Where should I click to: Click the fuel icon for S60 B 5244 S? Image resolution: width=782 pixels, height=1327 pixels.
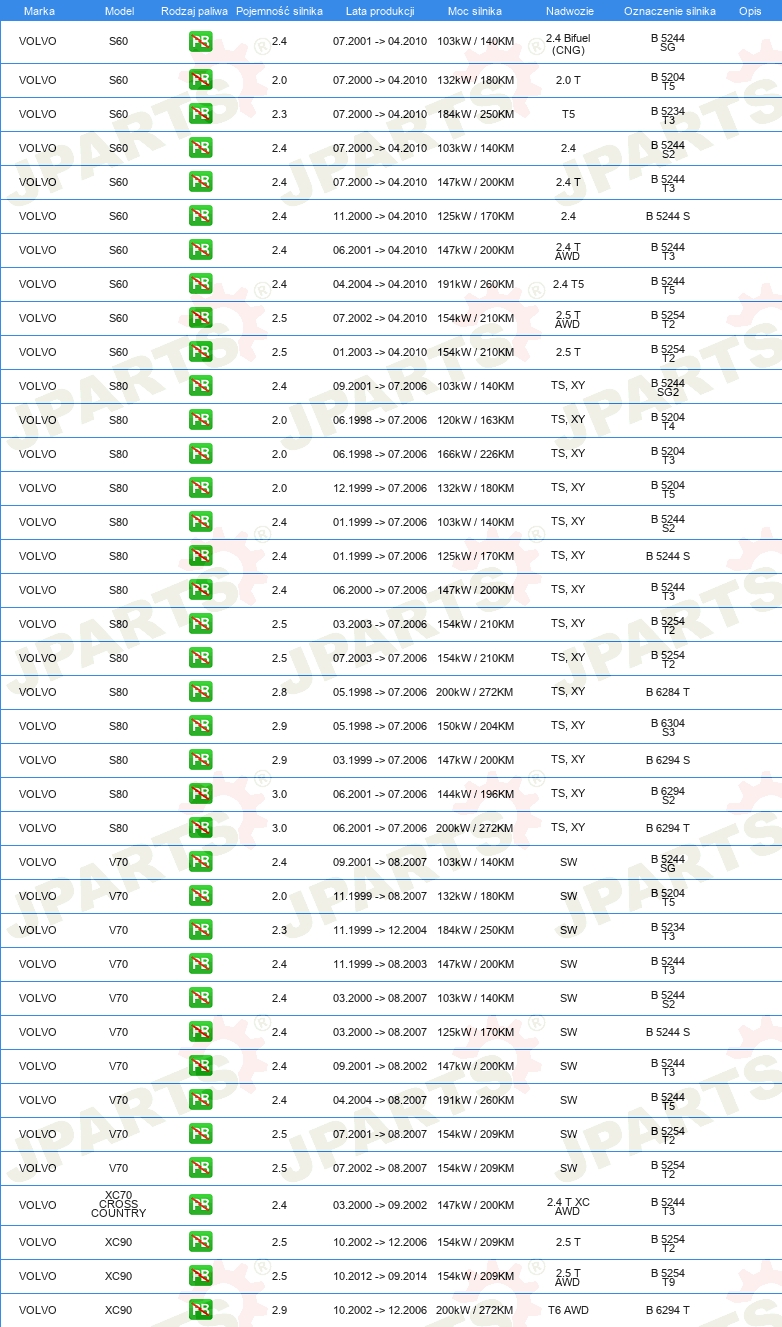point(200,216)
